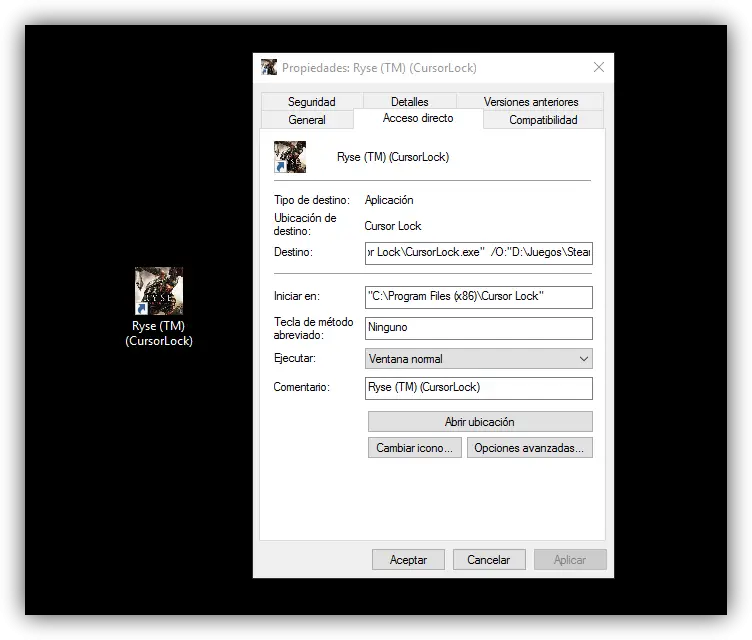Viewport: 752px width, 640px height.
Task: Click the Ryse icon in the dialog title bar
Action: click(x=269, y=67)
